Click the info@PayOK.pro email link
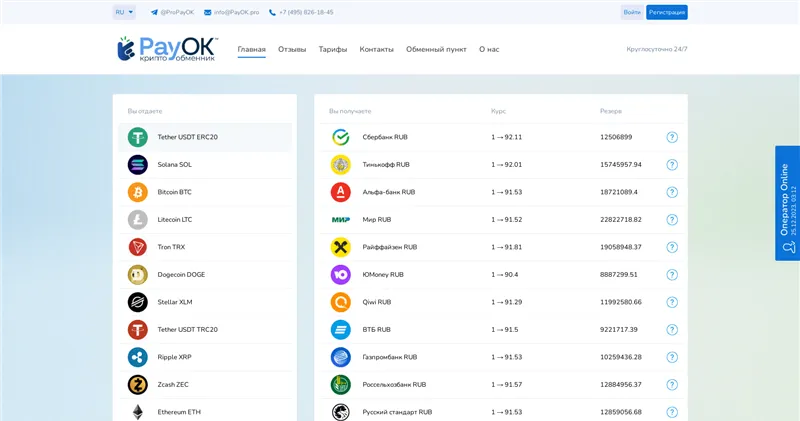The width and height of the screenshot is (800, 421). point(232,12)
